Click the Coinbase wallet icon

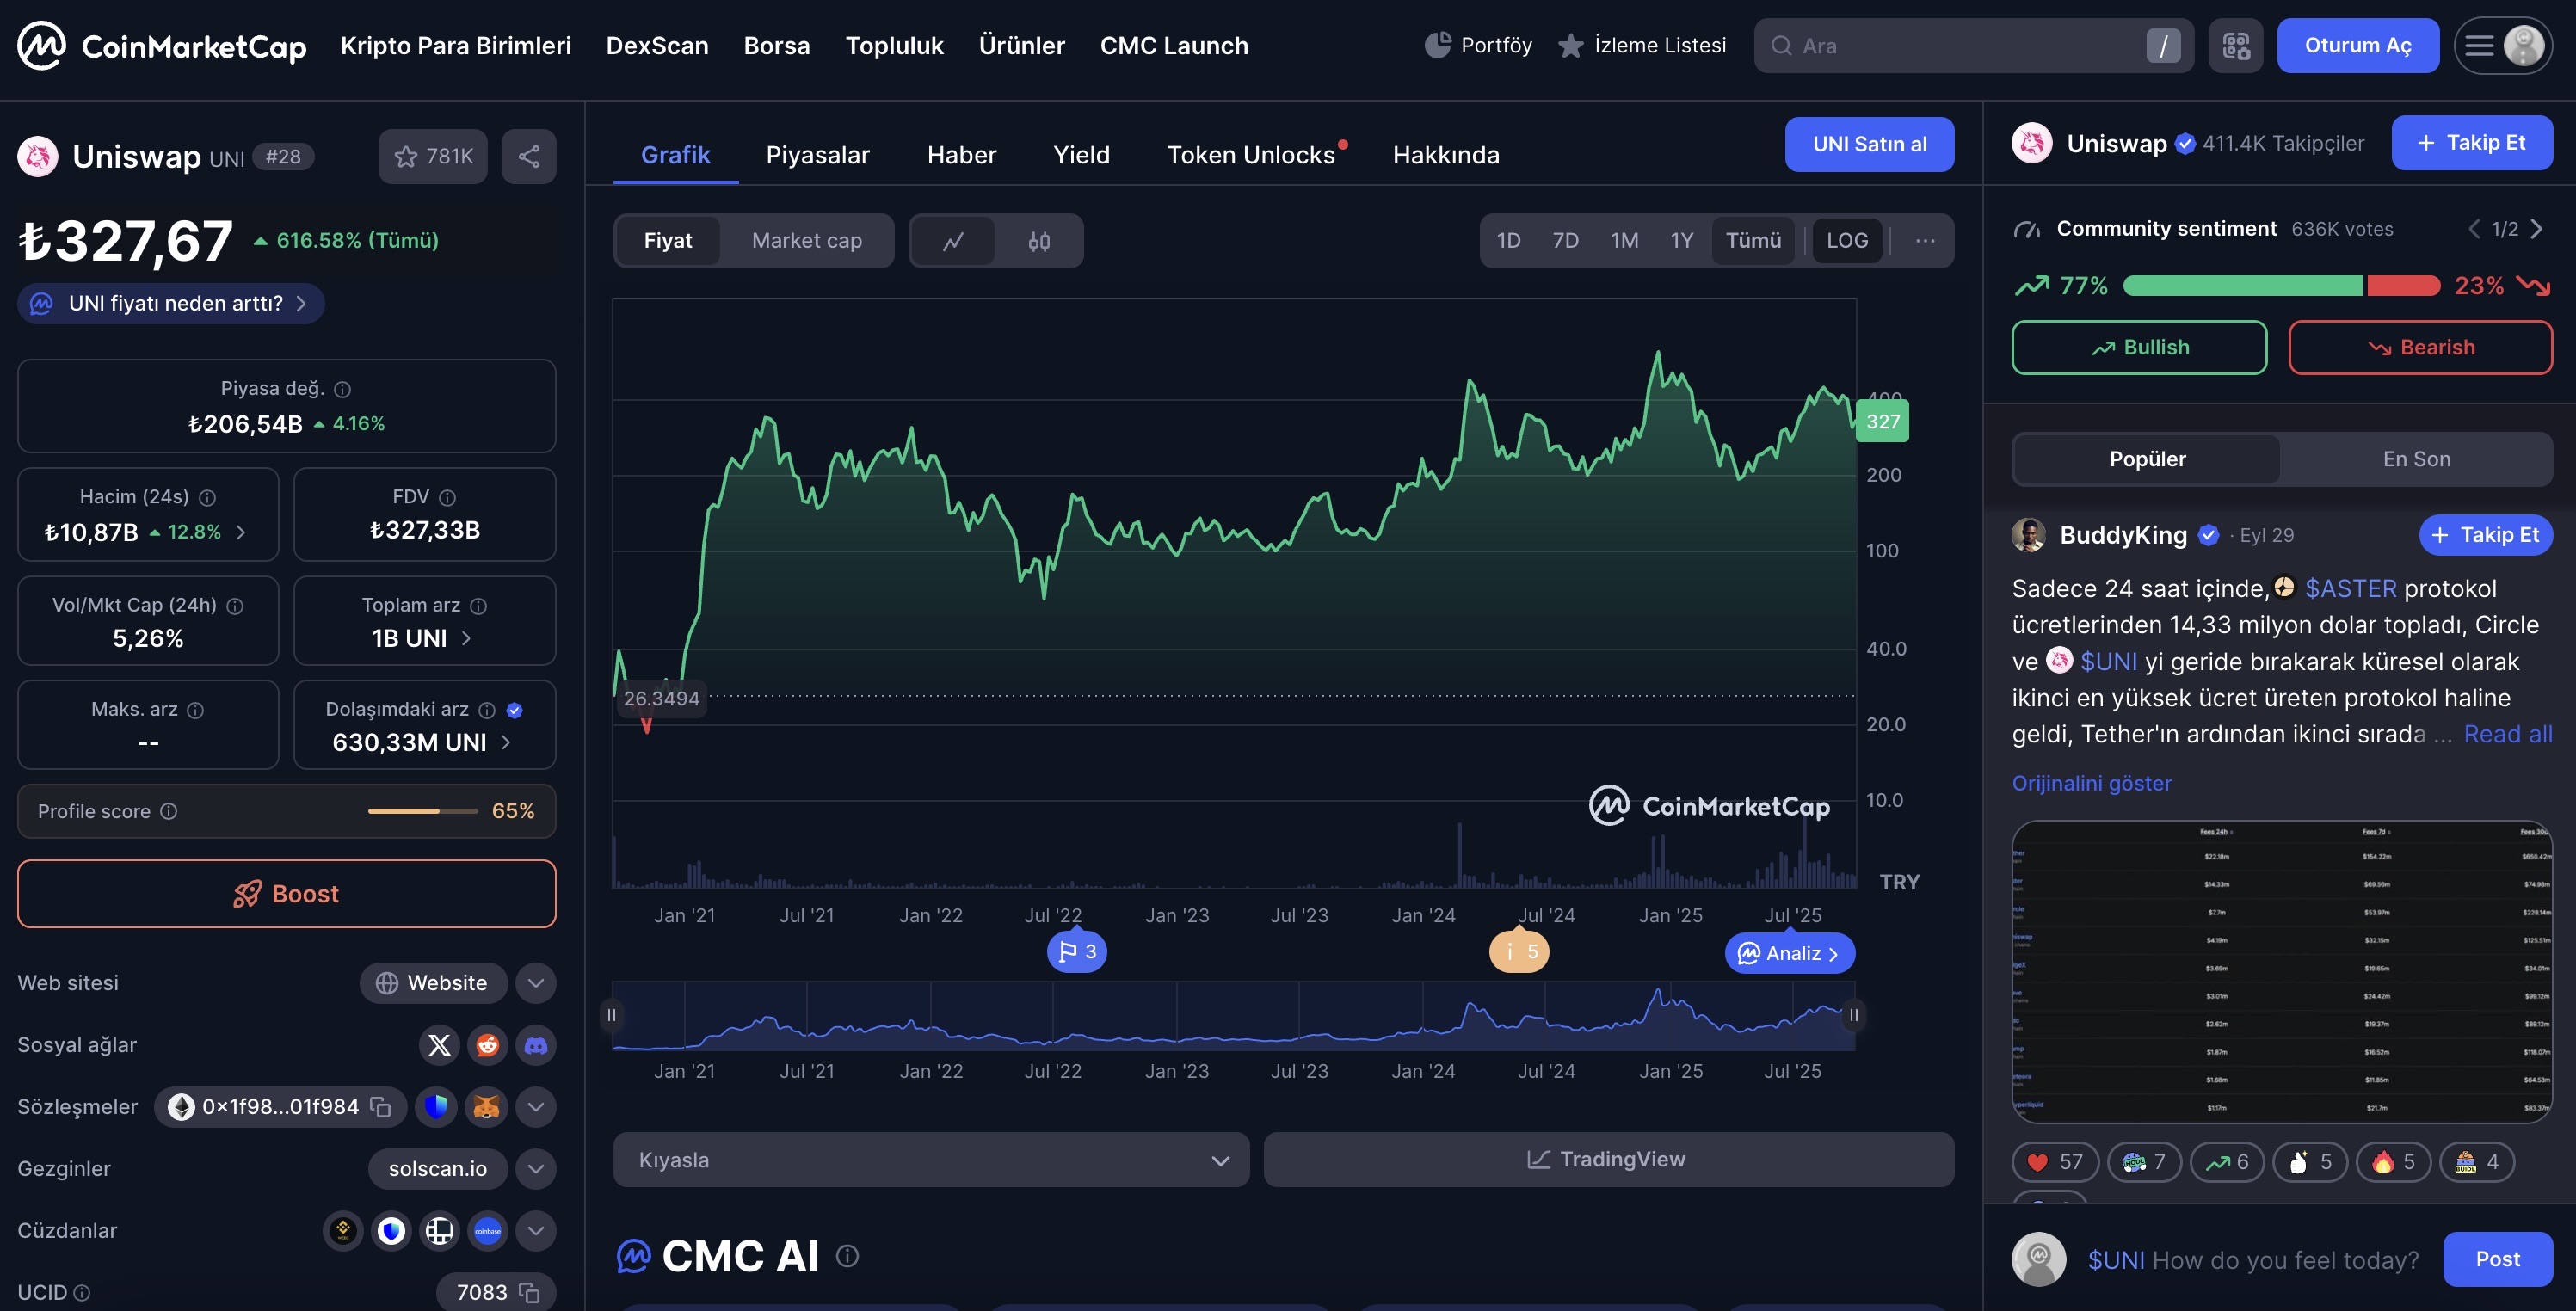coord(488,1231)
